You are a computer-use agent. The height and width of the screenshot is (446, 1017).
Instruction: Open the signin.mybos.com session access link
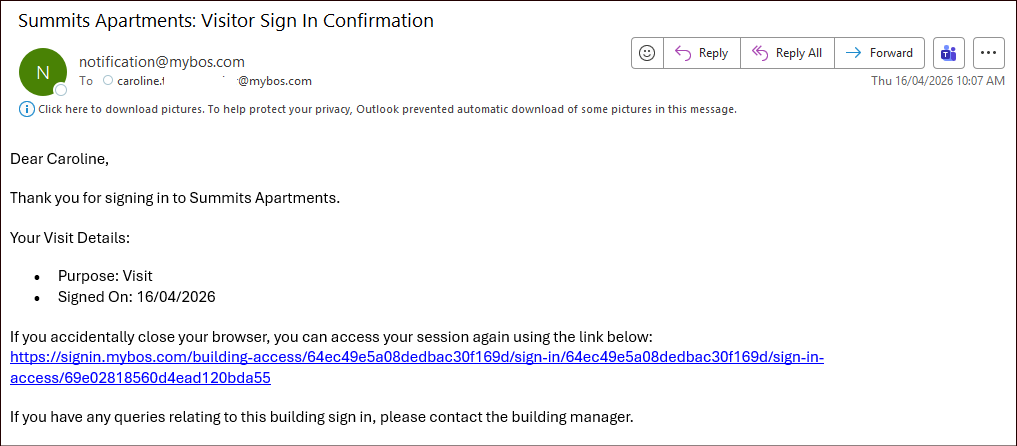[416, 357]
